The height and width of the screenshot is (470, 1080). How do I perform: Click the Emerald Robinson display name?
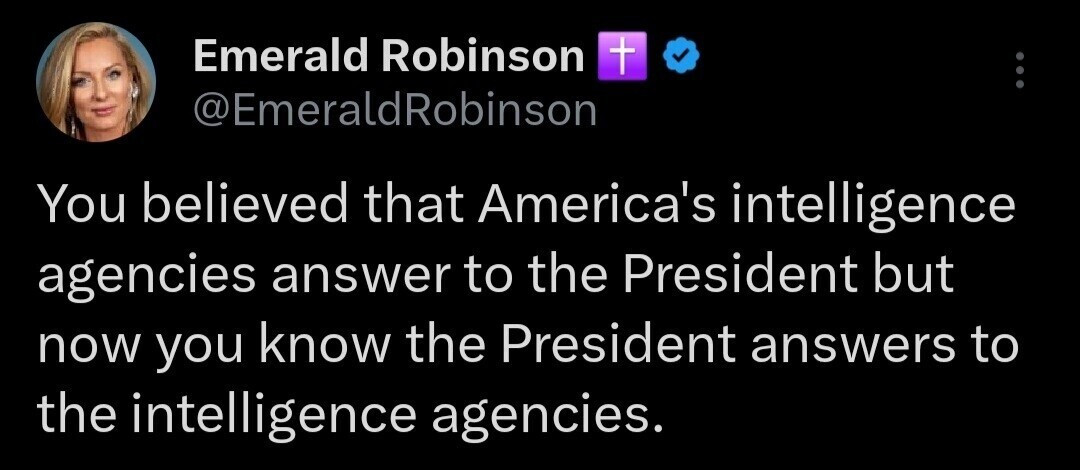(x=389, y=57)
